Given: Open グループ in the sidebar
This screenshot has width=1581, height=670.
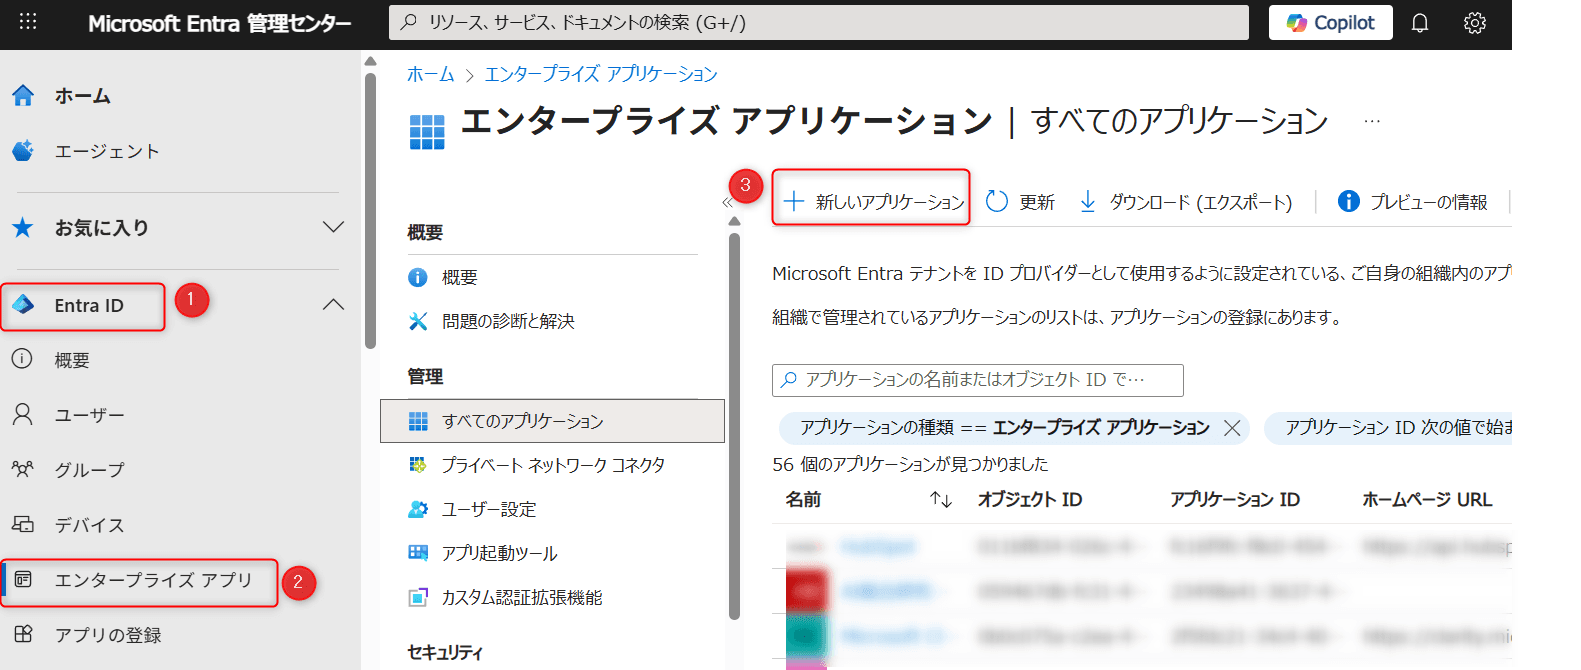Looking at the screenshot, I should 89,470.
